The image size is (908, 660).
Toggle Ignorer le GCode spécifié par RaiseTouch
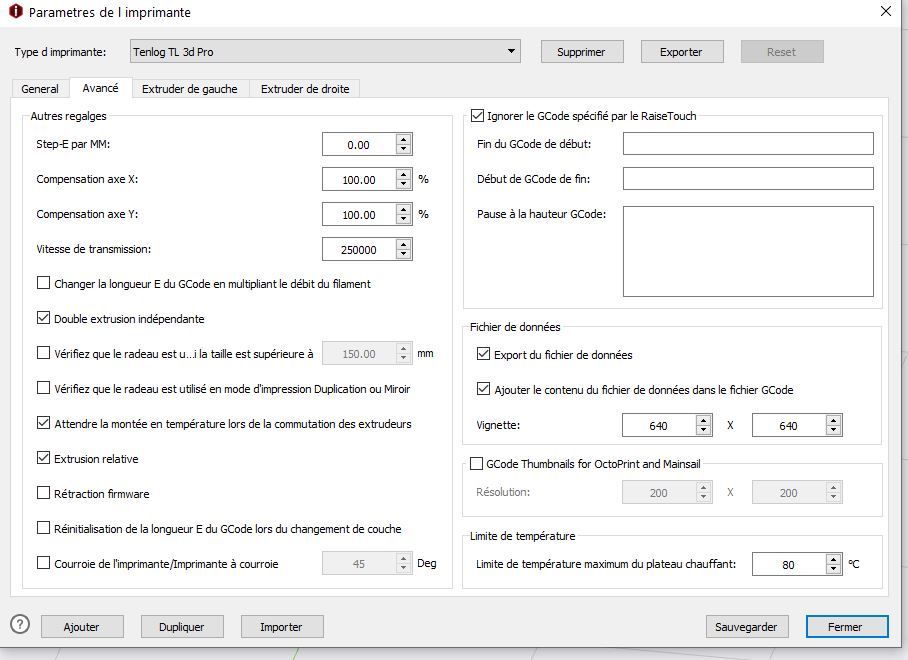[477, 115]
